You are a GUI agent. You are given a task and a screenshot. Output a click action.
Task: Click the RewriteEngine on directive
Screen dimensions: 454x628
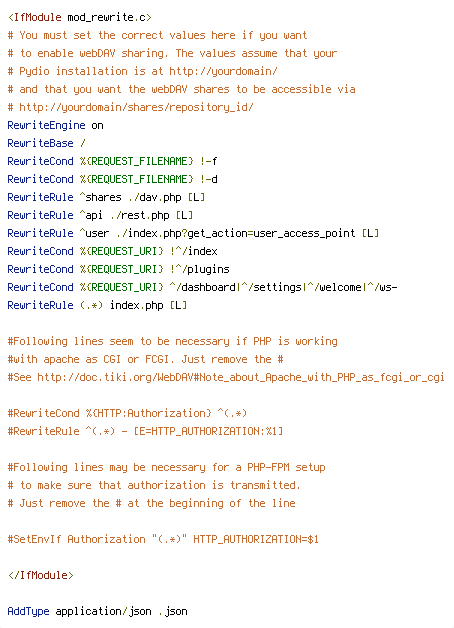(55, 125)
